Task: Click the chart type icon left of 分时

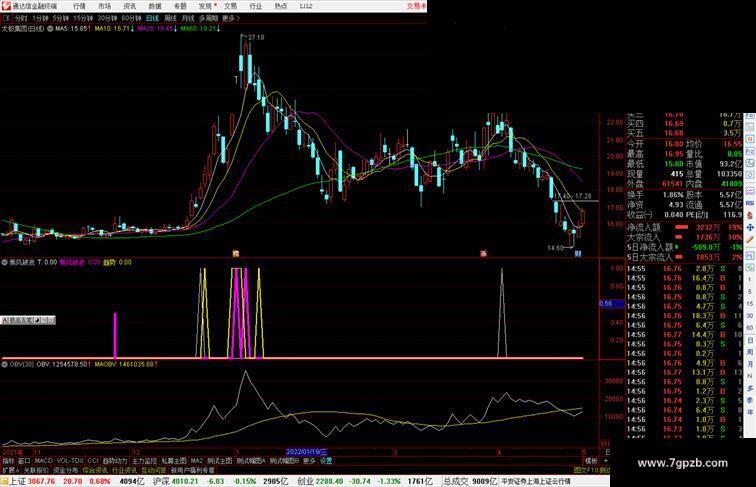Action: 6,18
